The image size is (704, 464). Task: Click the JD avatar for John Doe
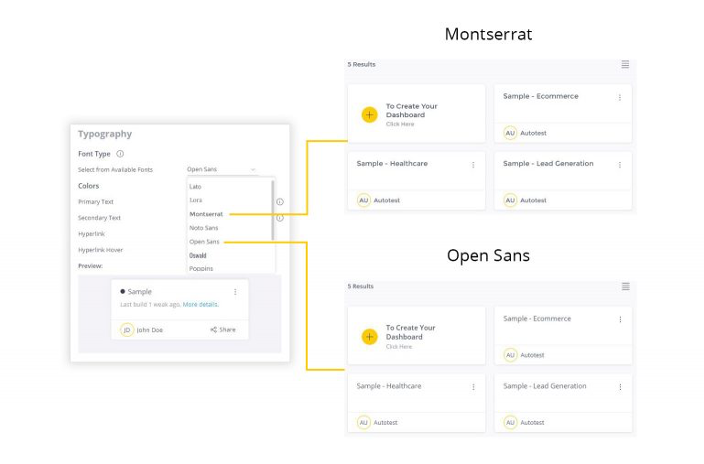[127, 330]
